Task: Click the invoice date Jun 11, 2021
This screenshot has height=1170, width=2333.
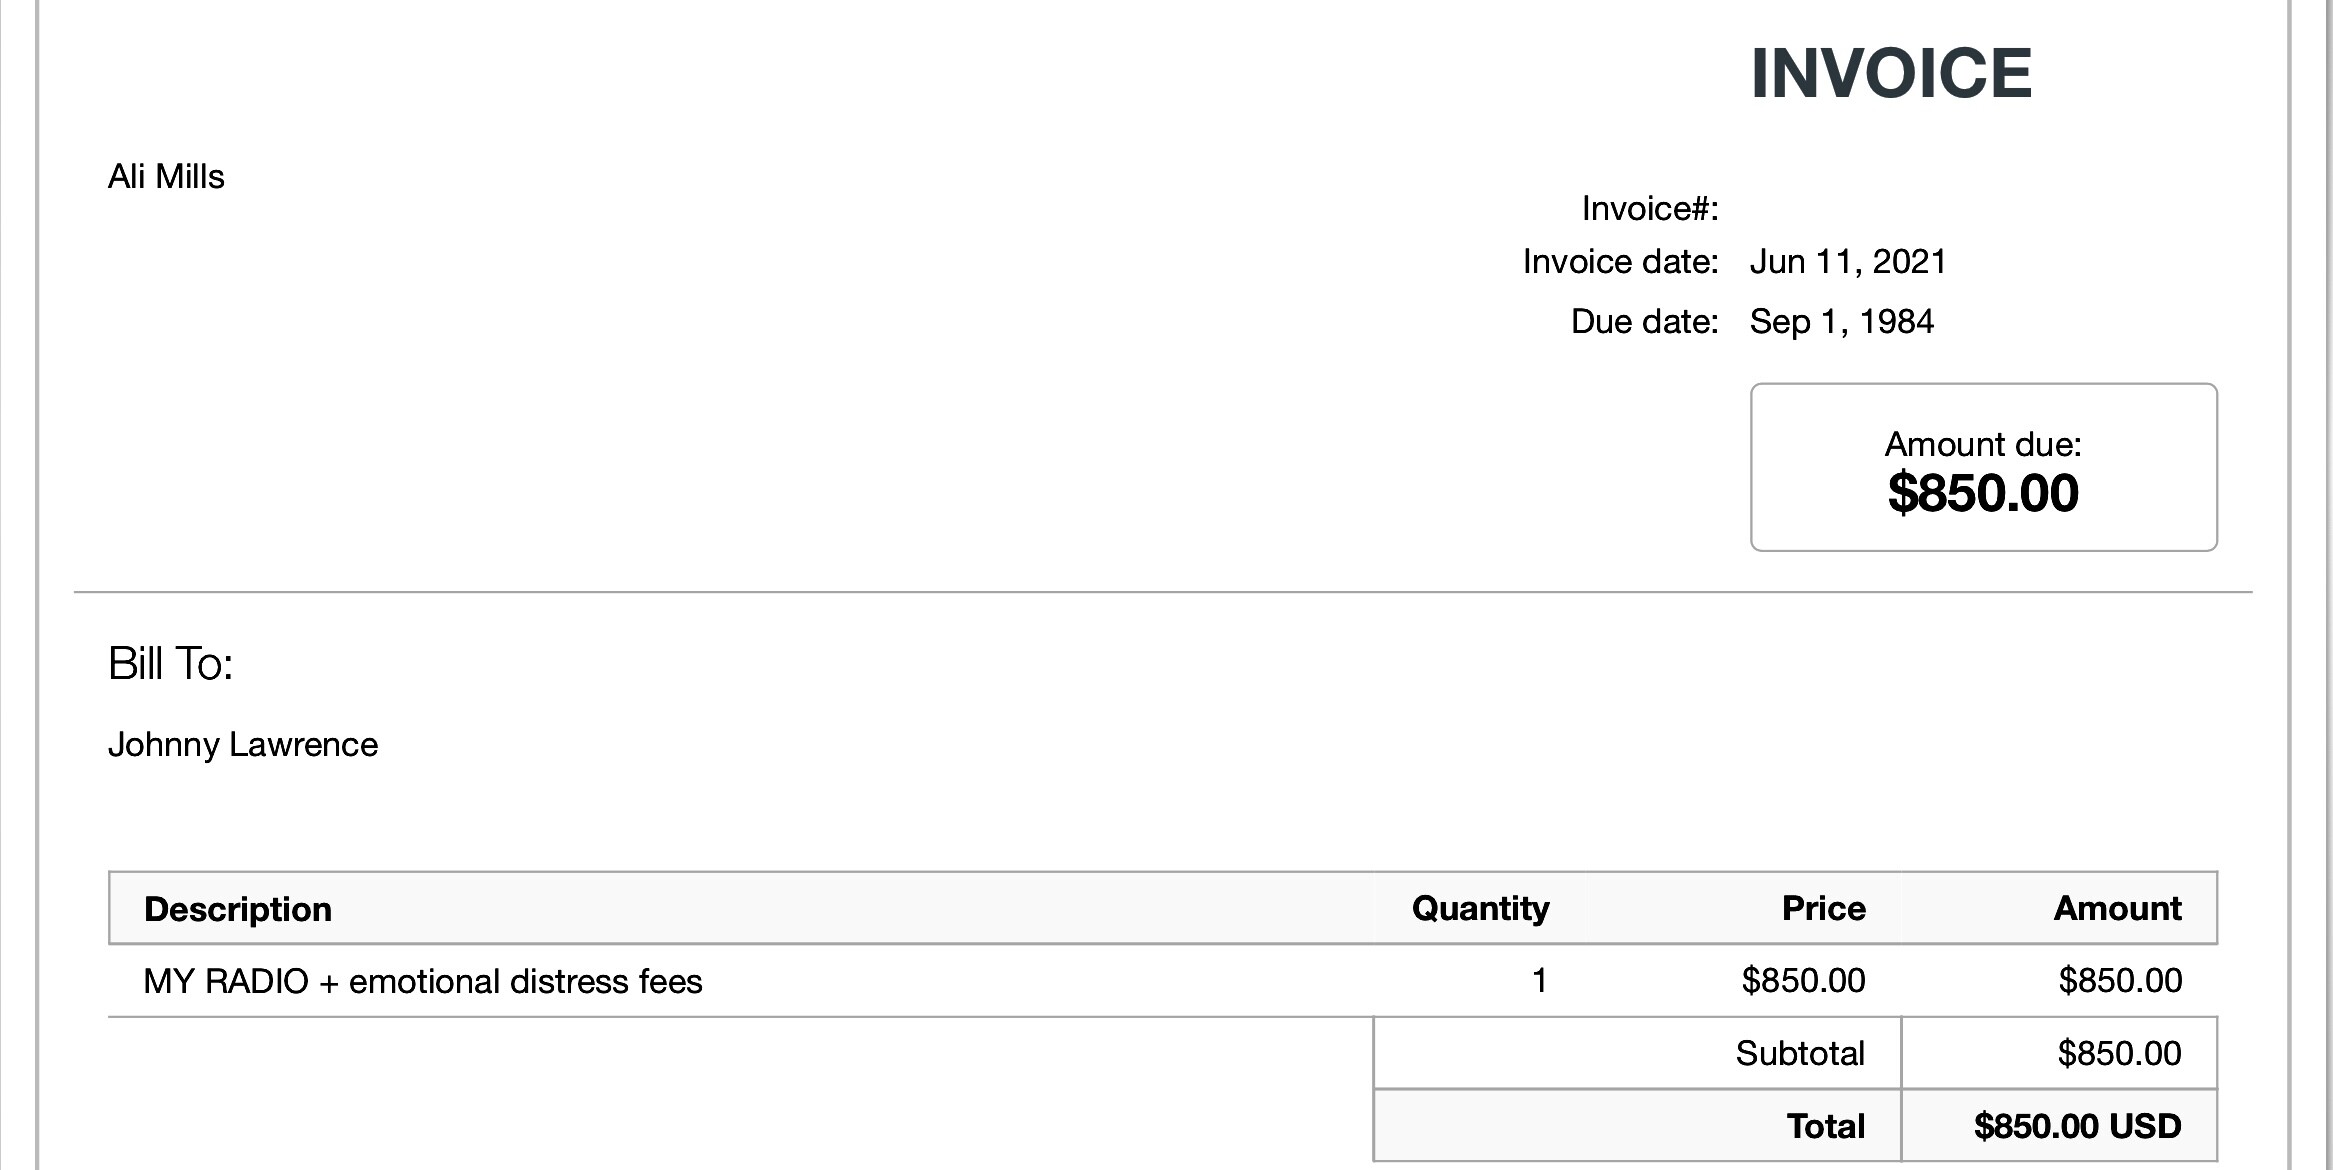Action: click(x=1848, y=262)
